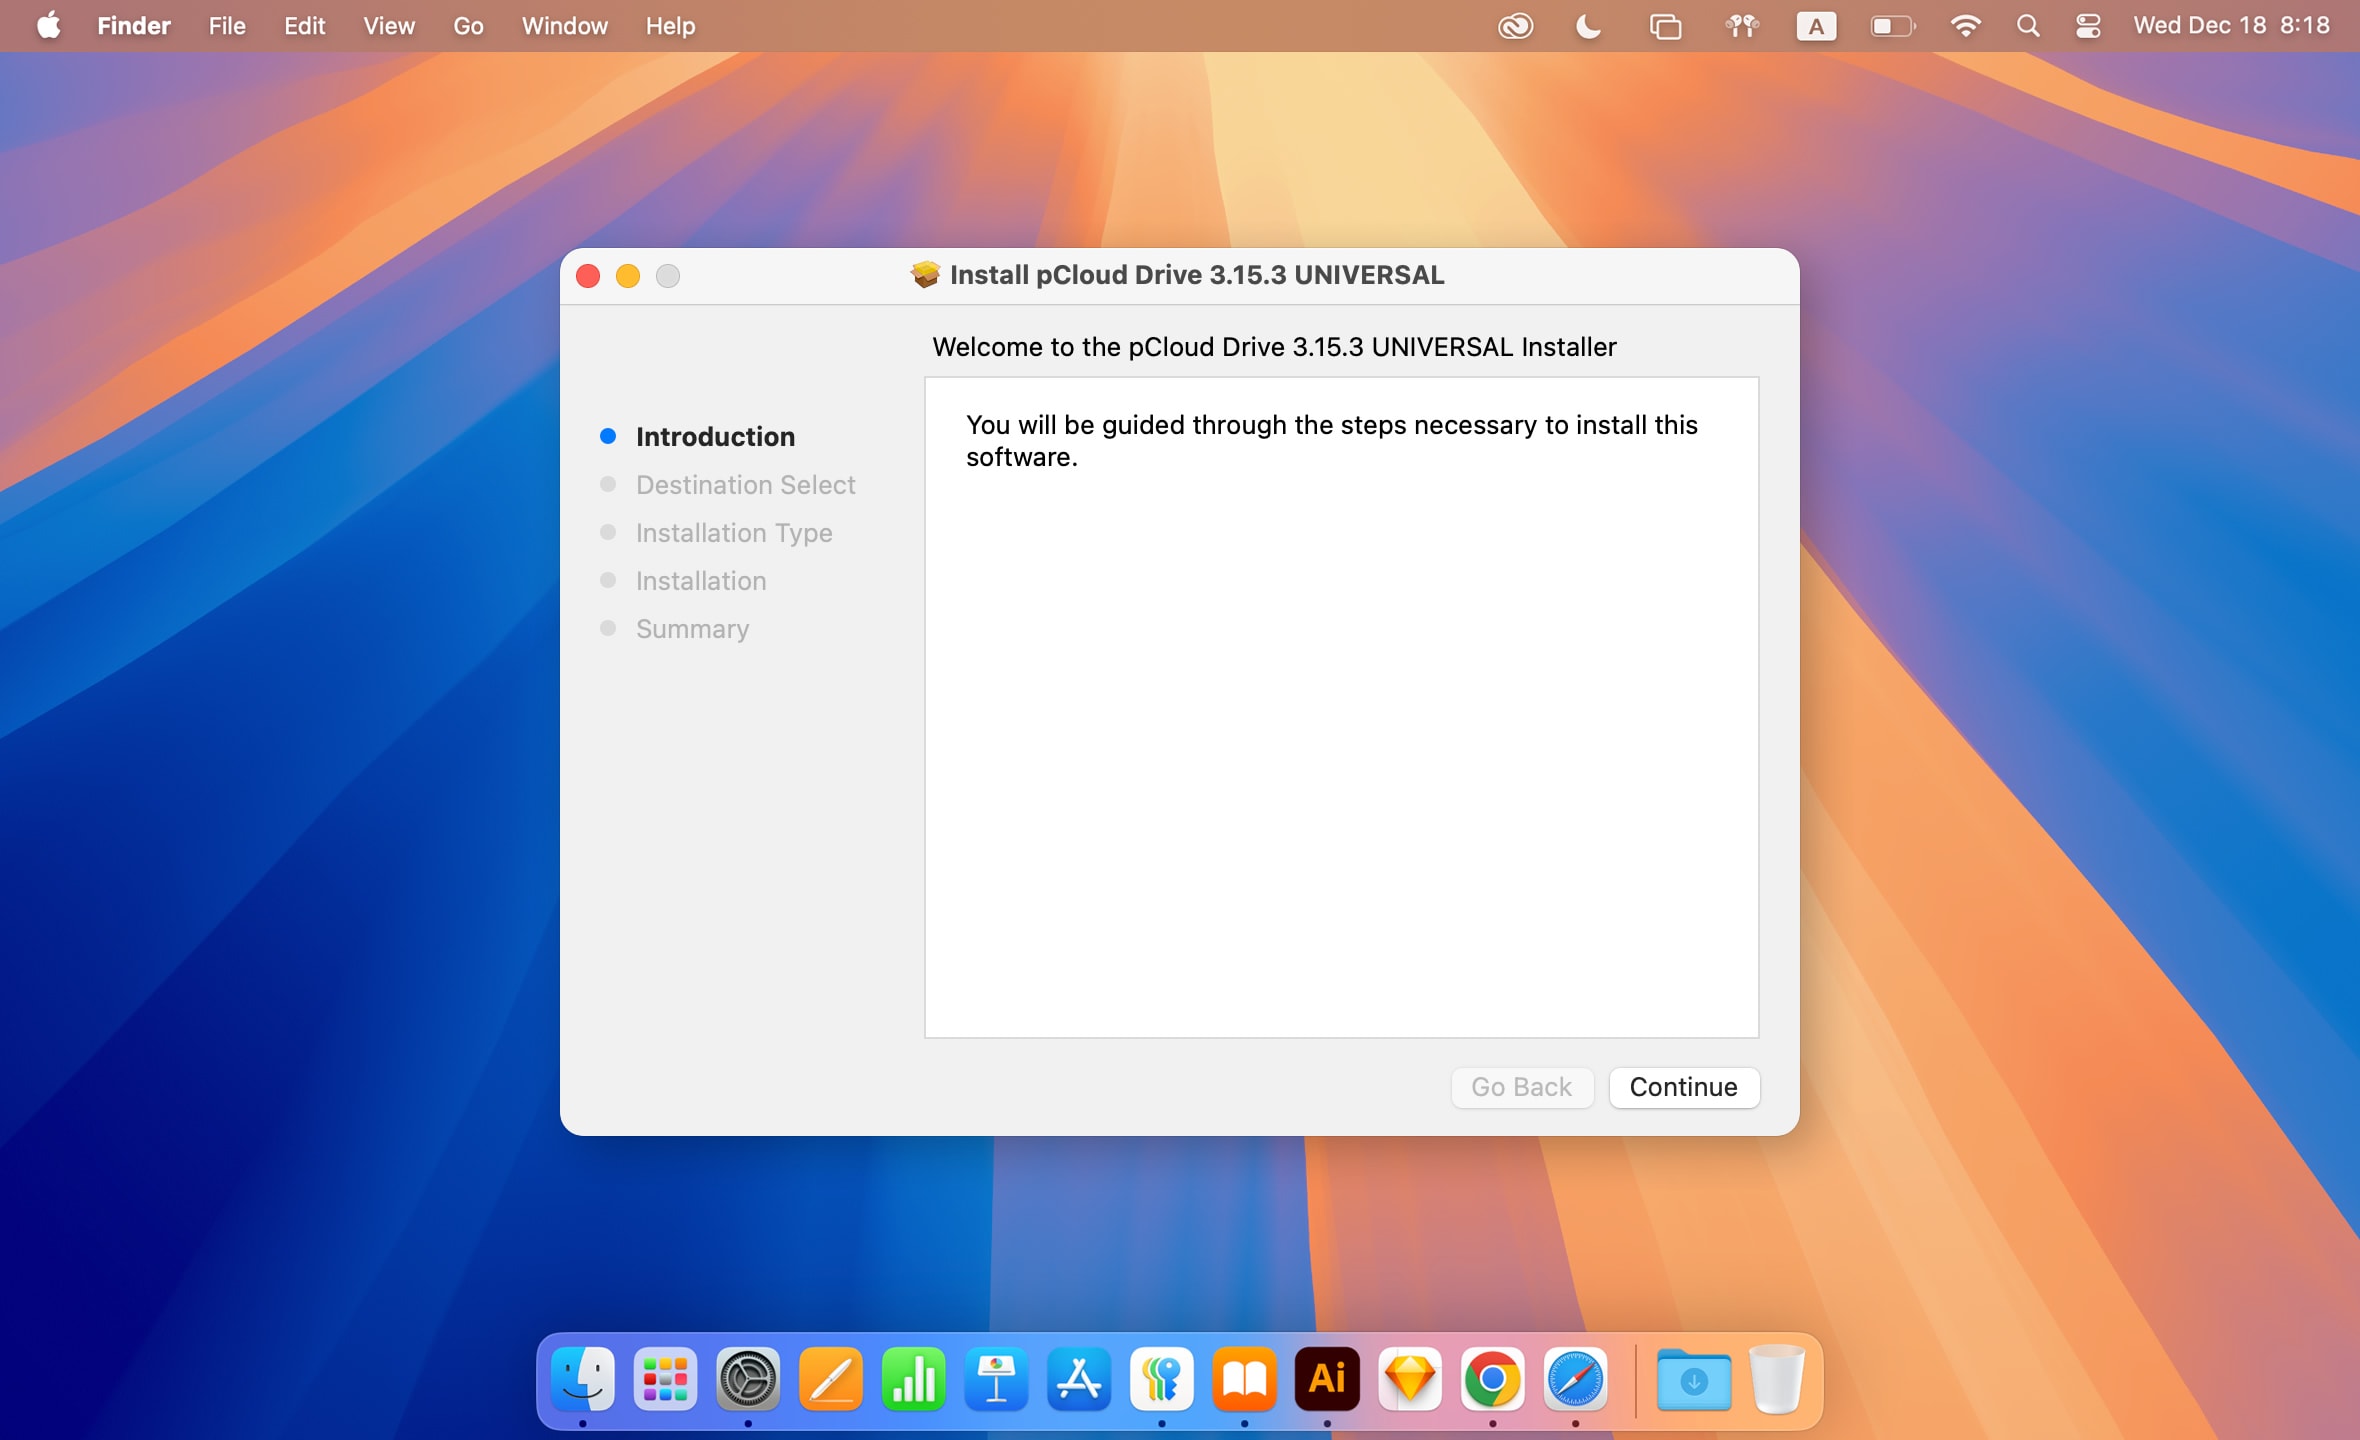Click the Wi-Fi menu bar icon
The image size is (2360, 1440).
click(1966, 26)
